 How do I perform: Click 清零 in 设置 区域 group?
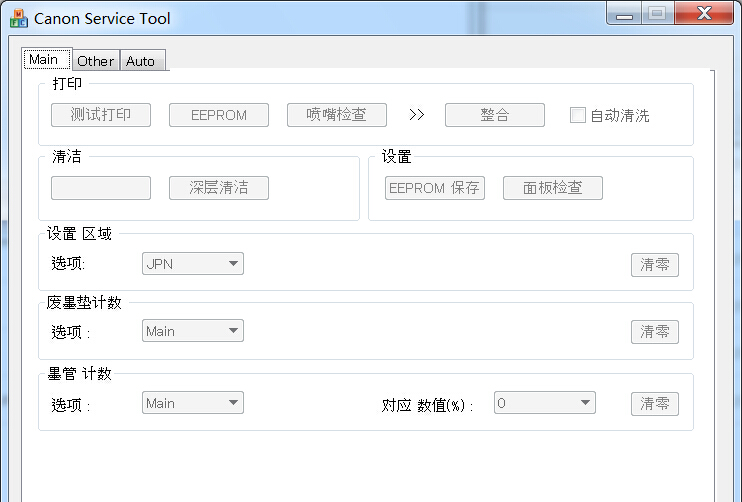click(x=654, y=264)
